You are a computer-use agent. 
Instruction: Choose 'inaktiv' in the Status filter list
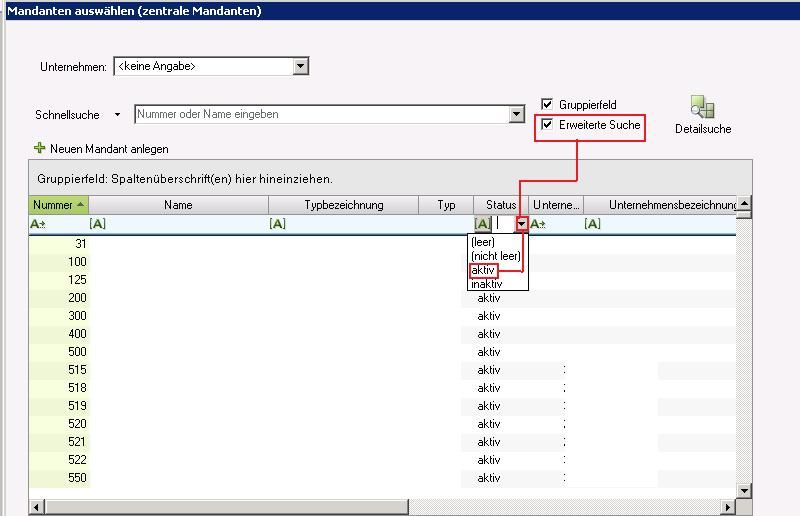tap(487, 284)
